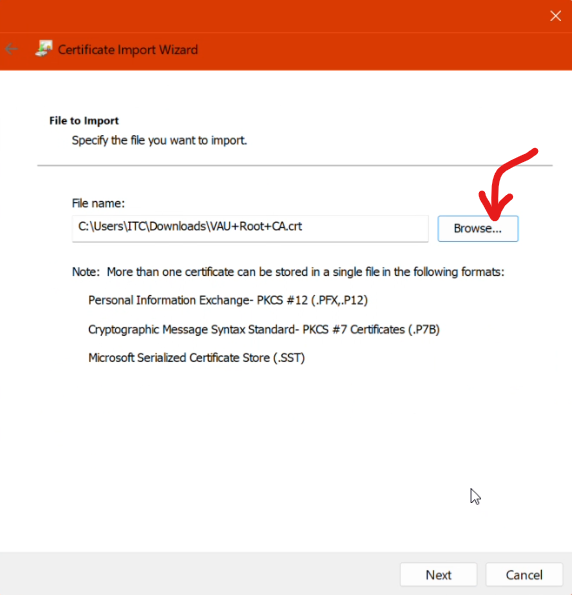Image resolution: width=572 pixels, height=595 pixels.
Task: Click the 'Specify the file you want to import' text
Action: [159, 140]
